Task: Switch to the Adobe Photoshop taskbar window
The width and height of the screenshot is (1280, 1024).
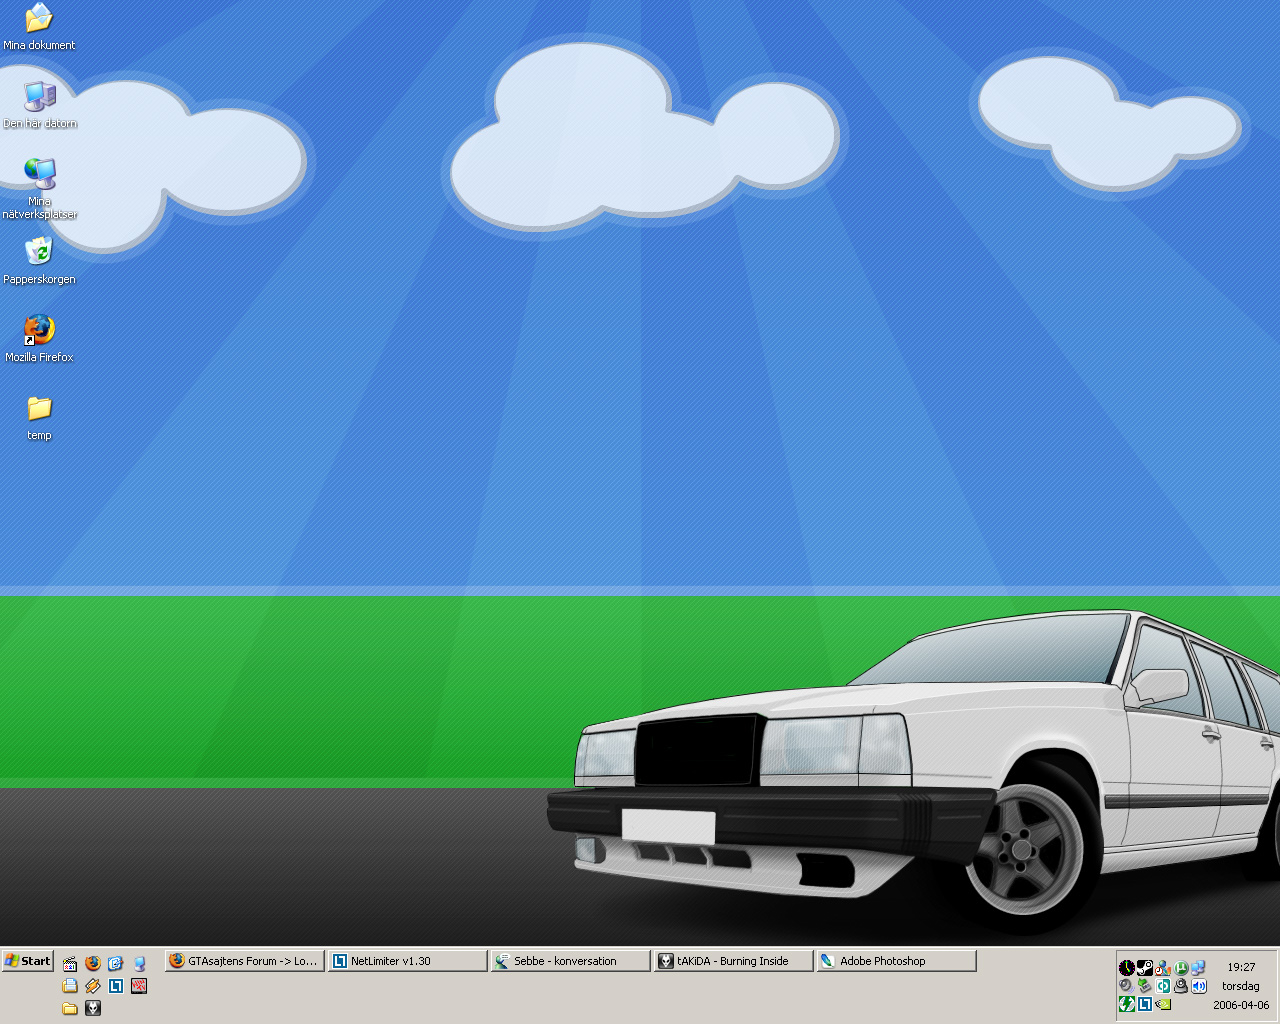Action: tap(897, 961)
